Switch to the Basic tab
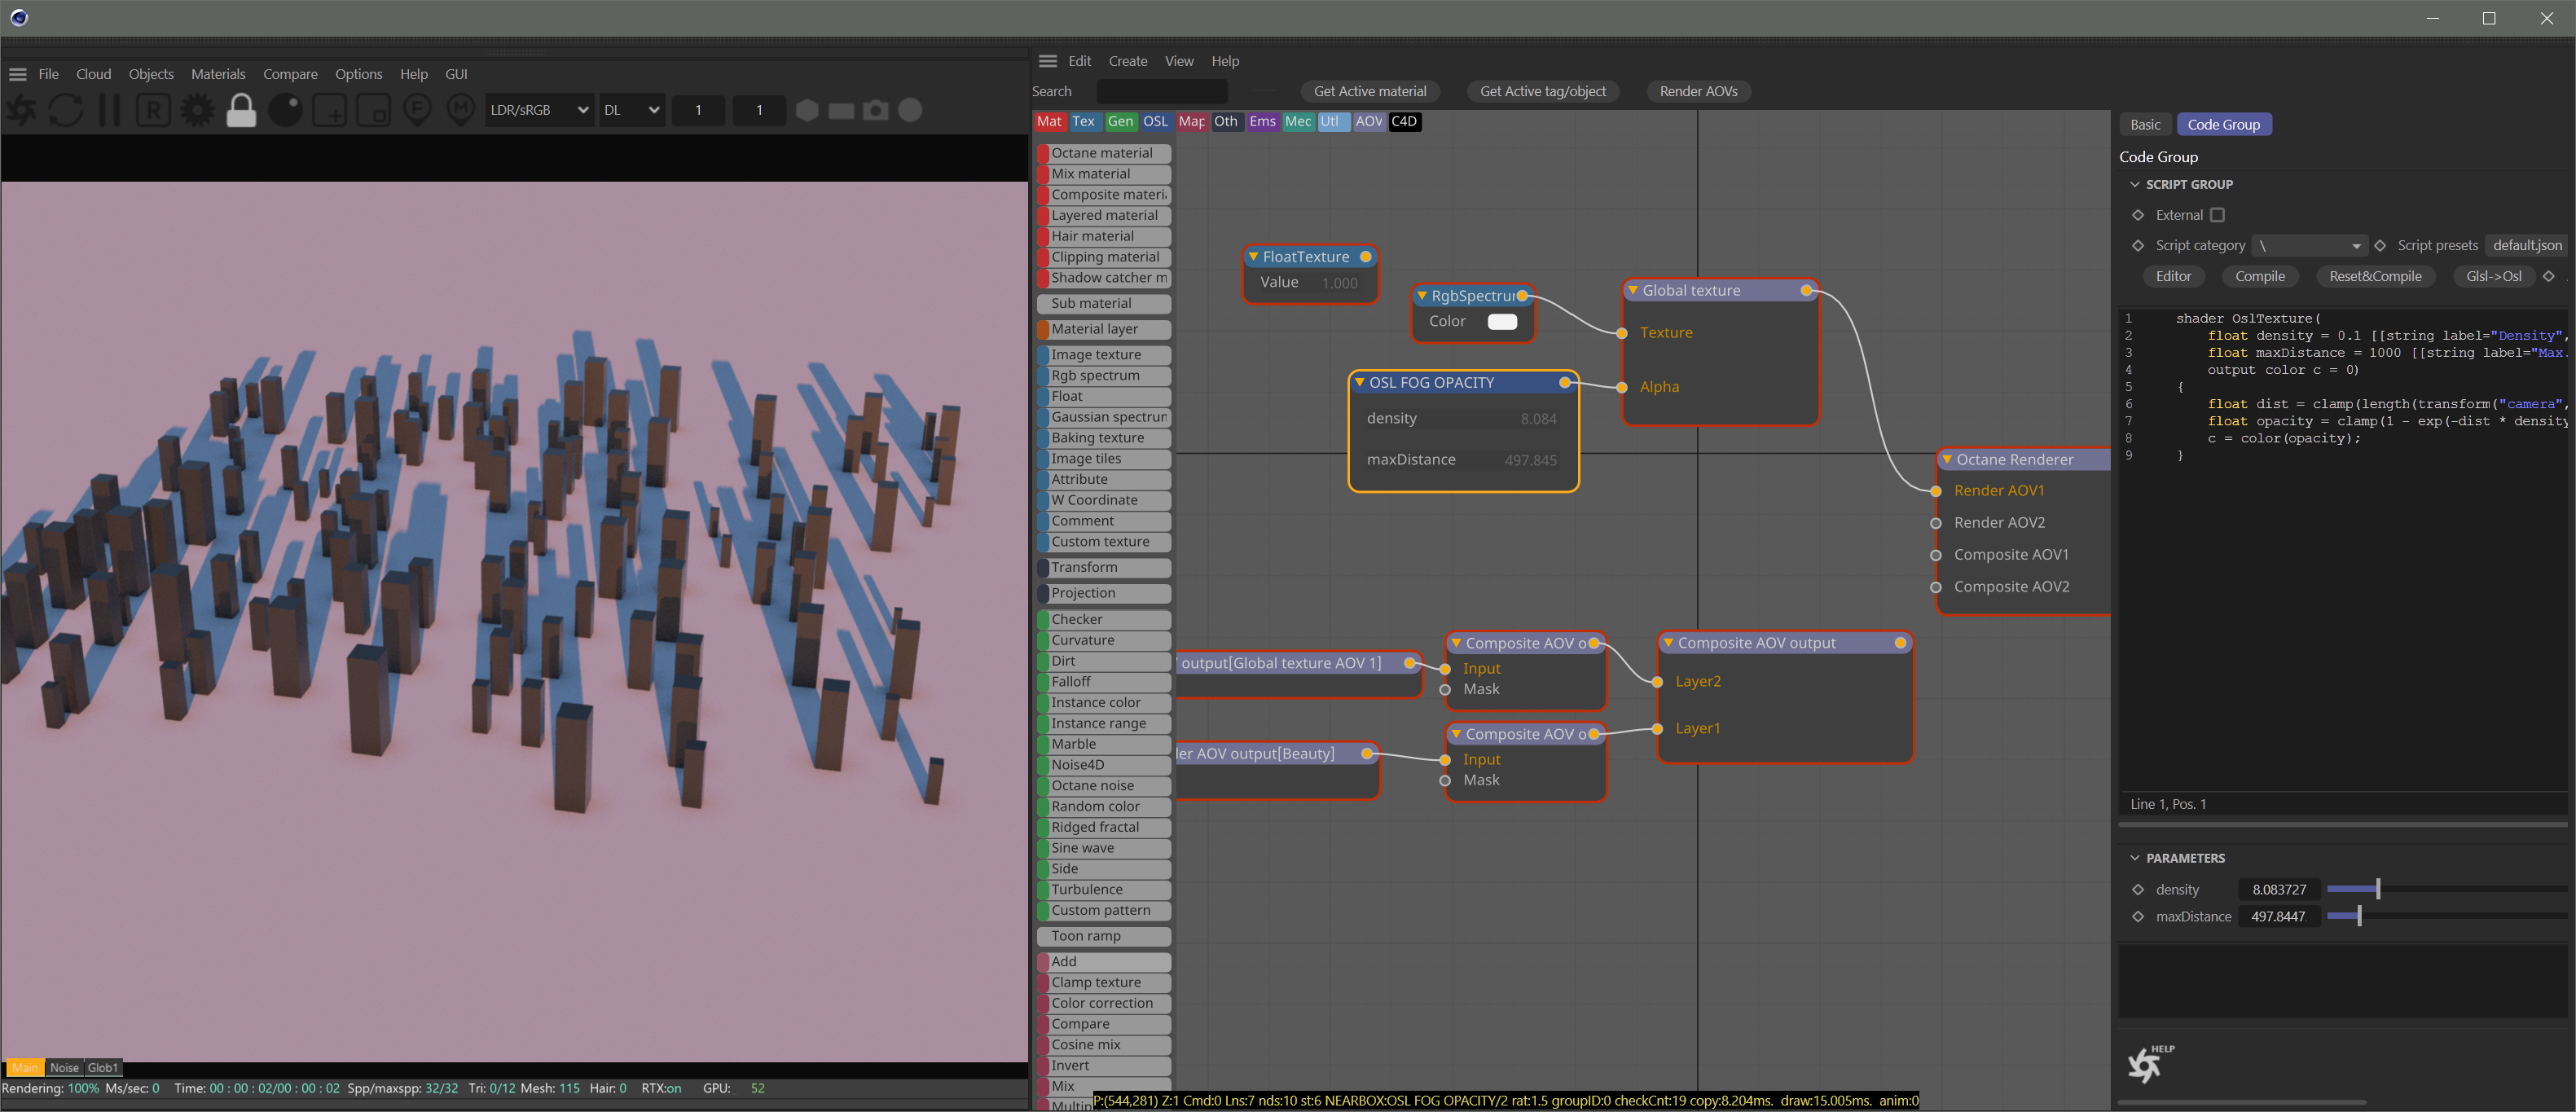 (2144, 124)
